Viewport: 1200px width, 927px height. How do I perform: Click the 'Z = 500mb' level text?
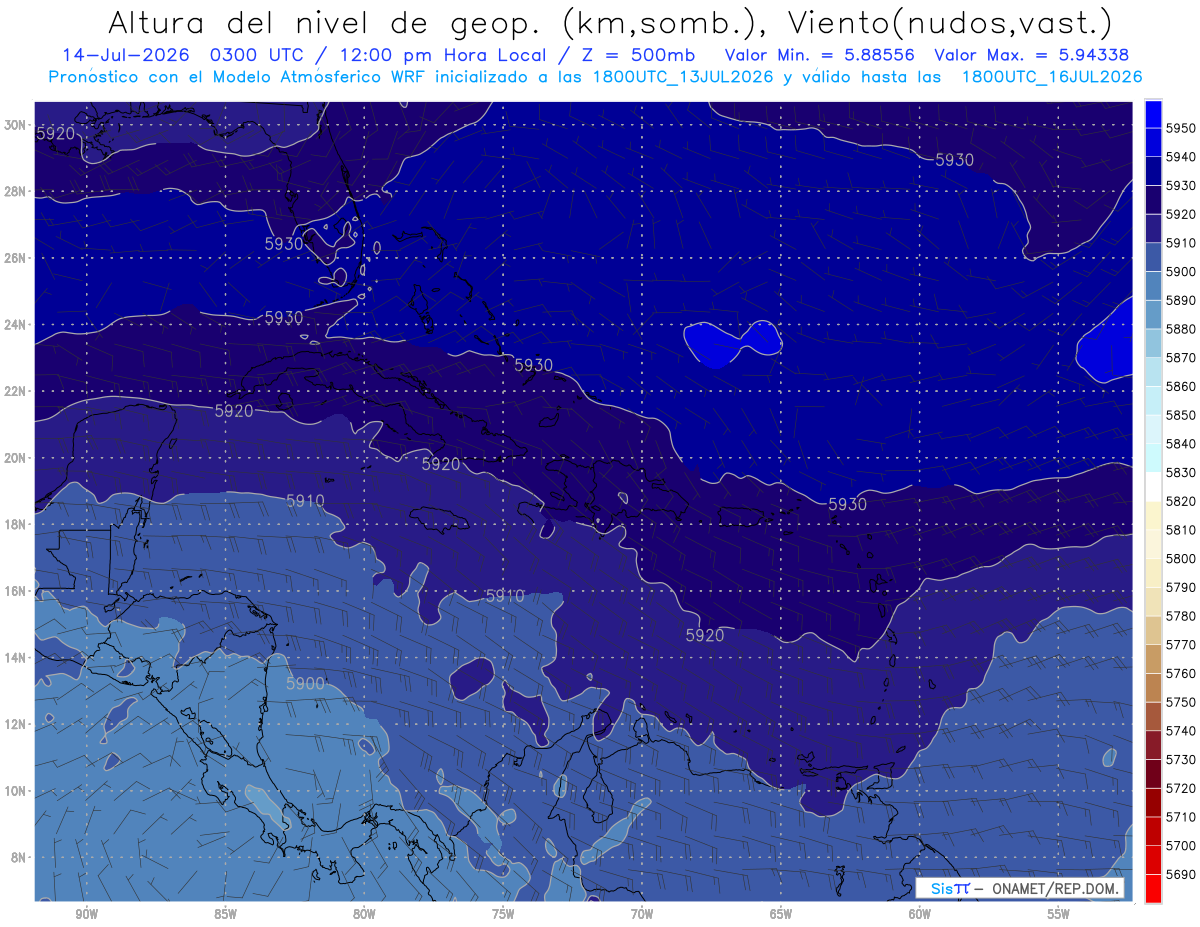point(639,55)
